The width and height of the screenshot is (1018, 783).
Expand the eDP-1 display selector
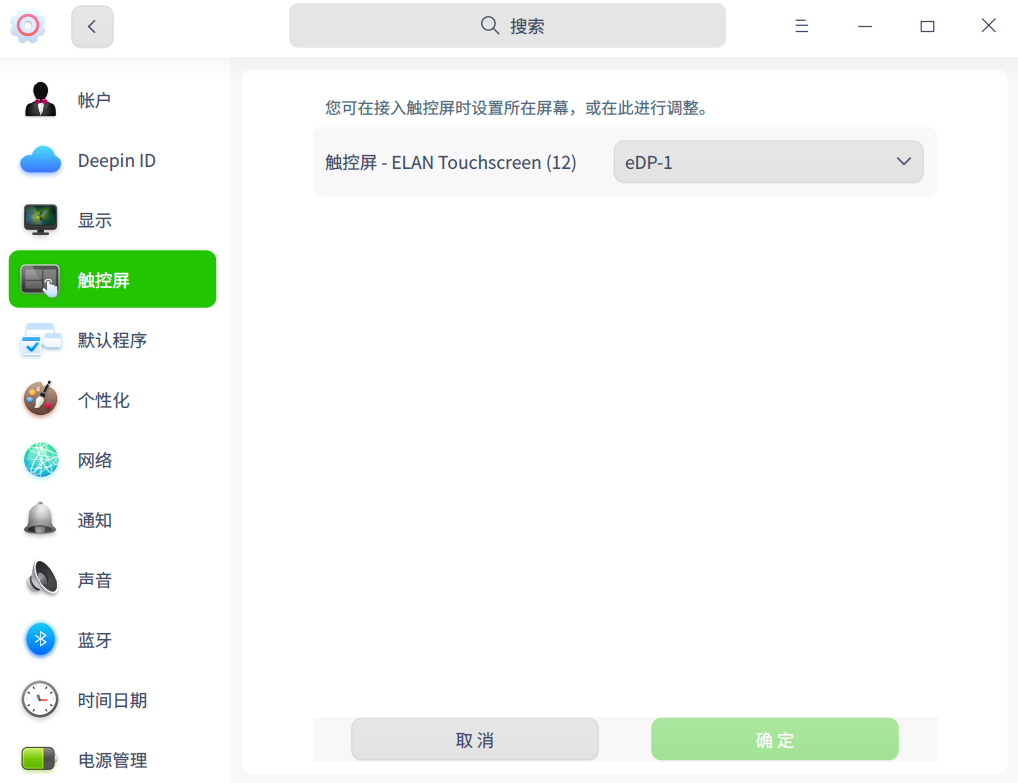click(902, 161)
